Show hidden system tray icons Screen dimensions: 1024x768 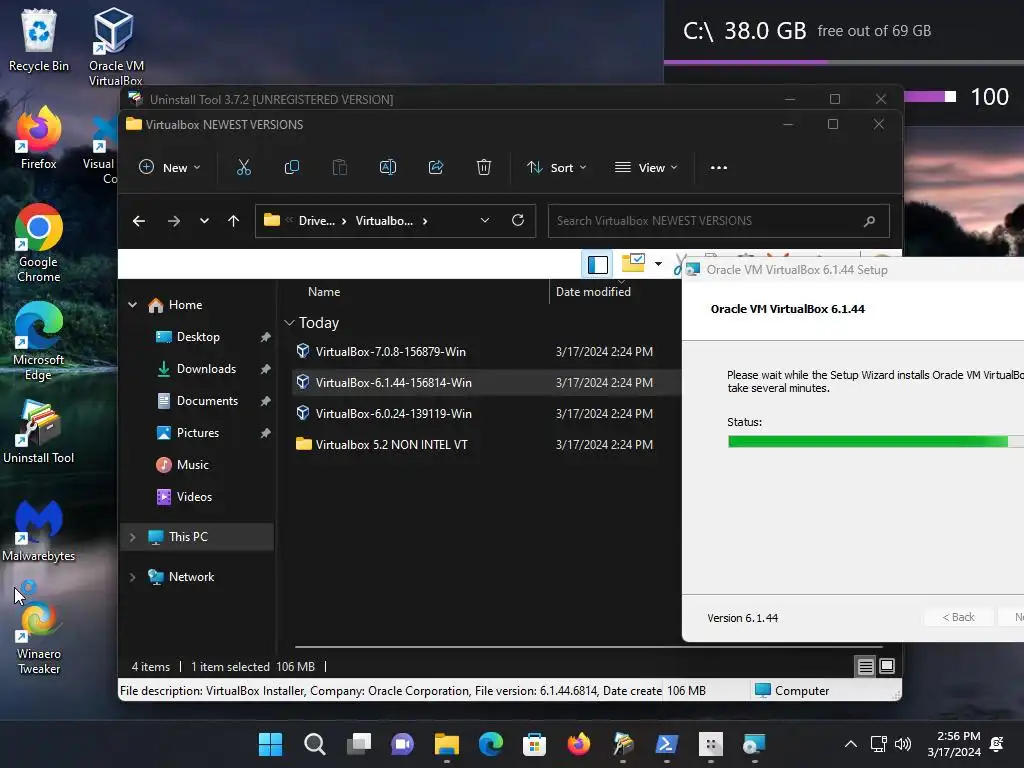[x=850, y=744]
